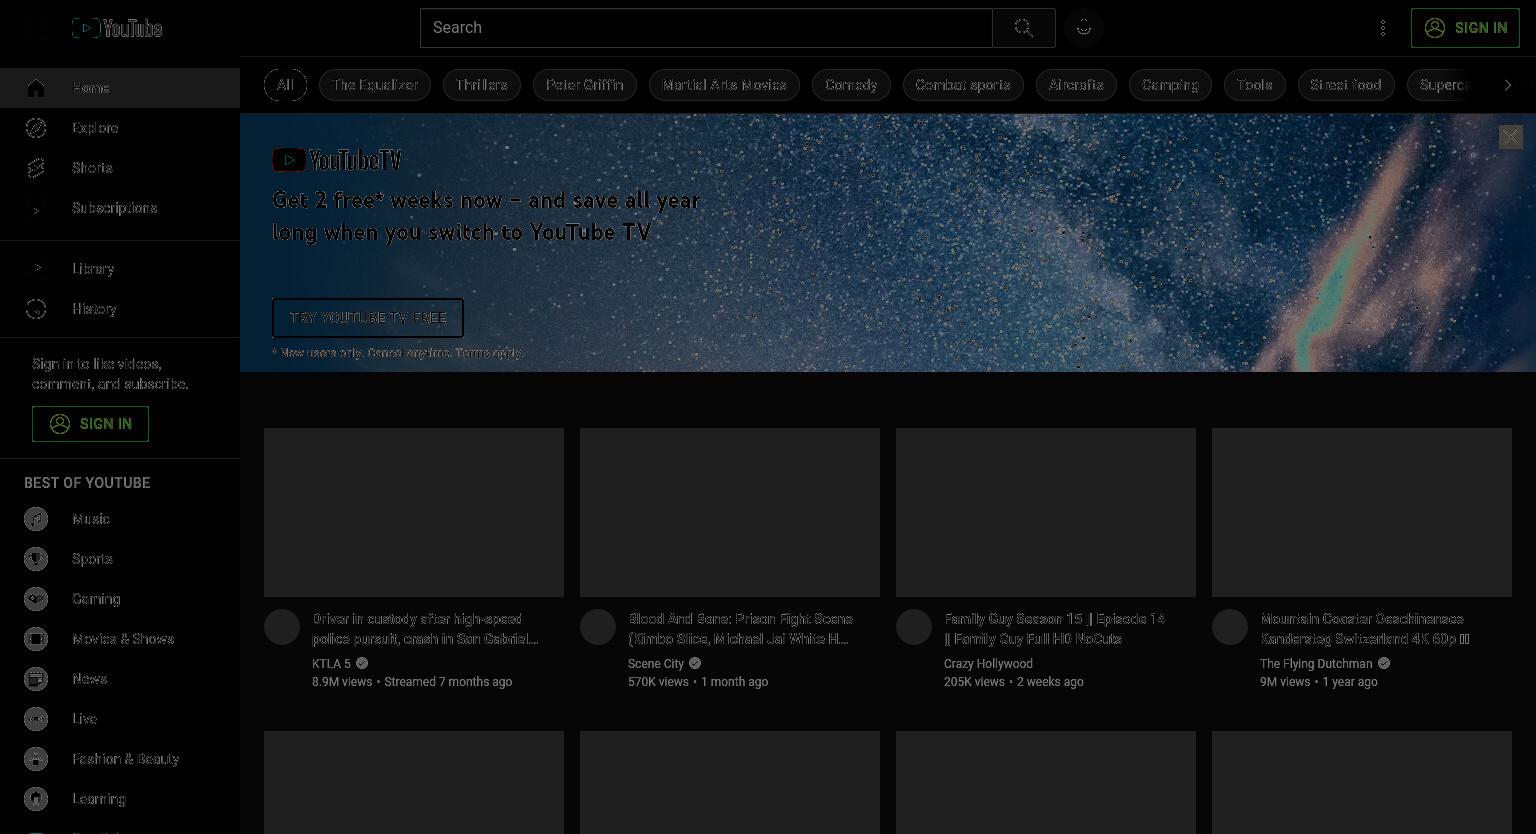The width and height of the screenshot is (1536, 834).
Task: Open 'Blood And Bone' video title
Action: point(740,629)
